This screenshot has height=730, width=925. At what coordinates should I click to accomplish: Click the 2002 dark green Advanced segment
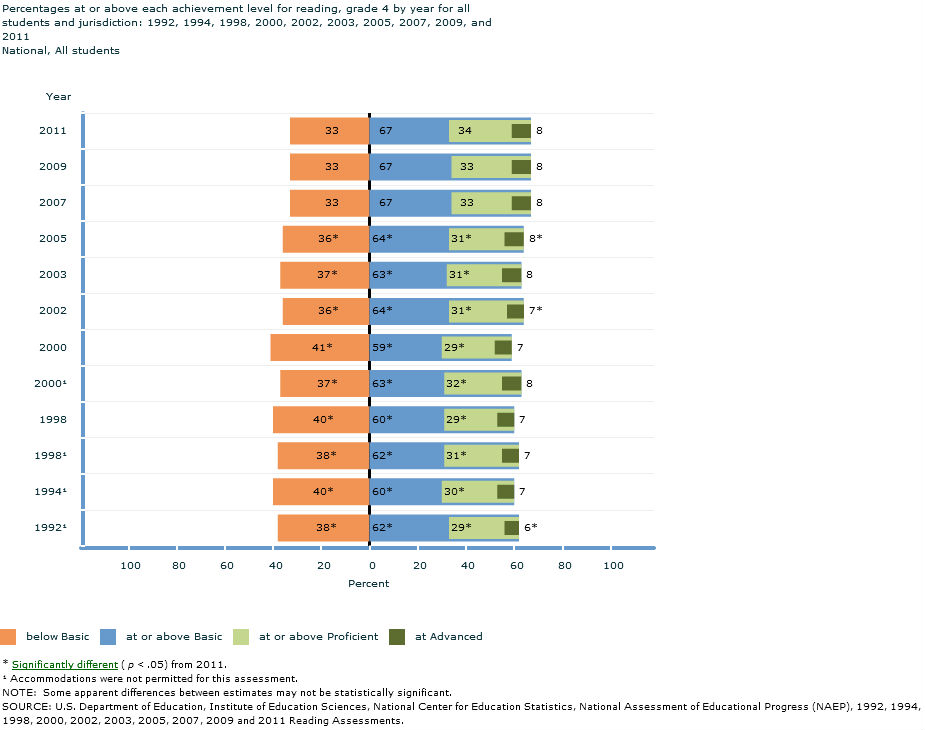click(x=515, y=311)
